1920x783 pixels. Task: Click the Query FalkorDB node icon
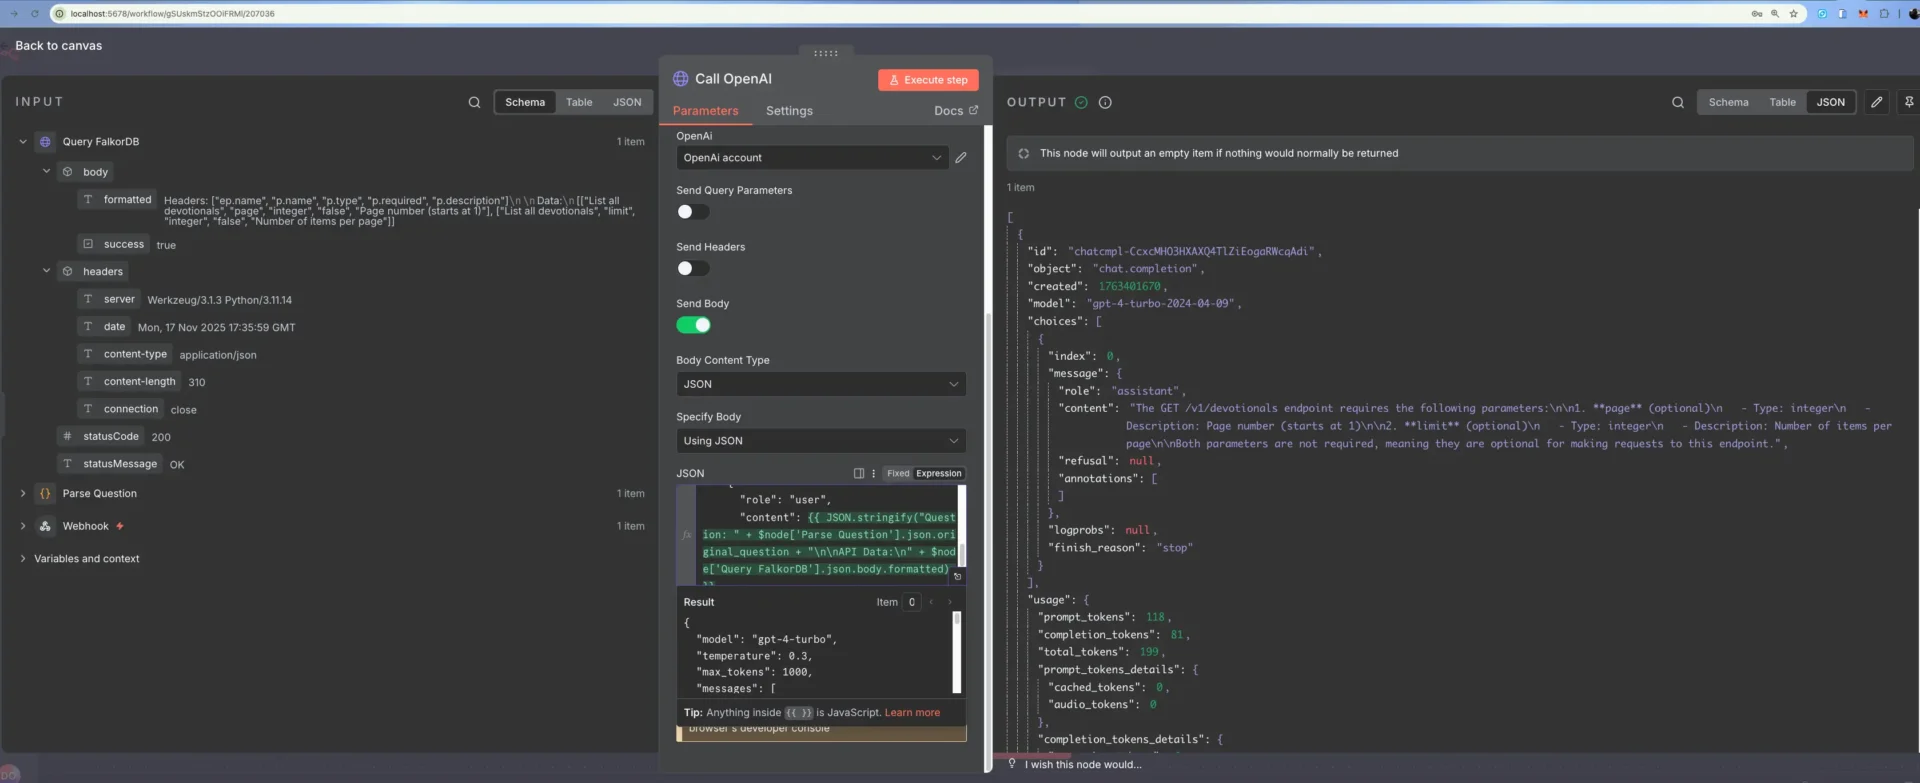pos(45,142)
